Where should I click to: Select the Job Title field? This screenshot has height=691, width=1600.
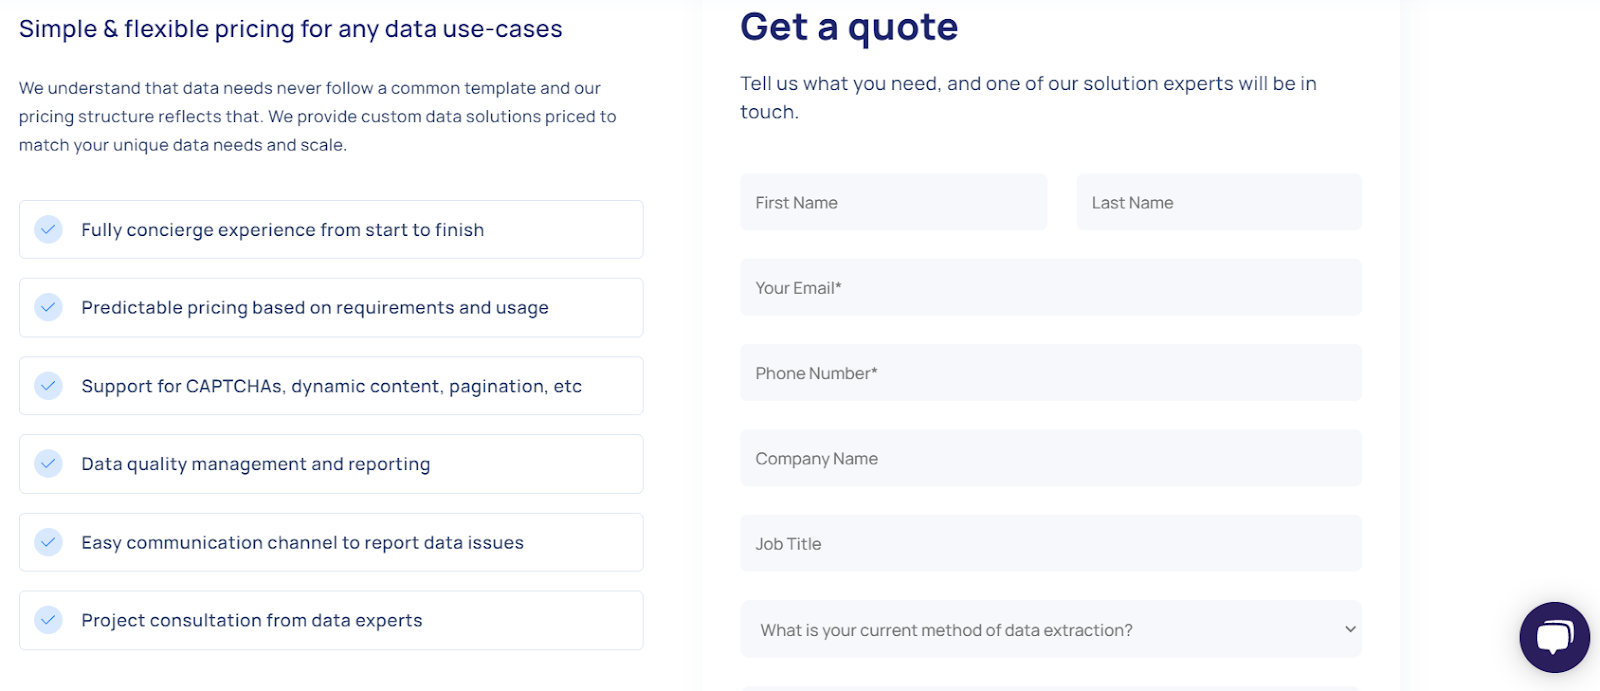[x=1050, y=543]
